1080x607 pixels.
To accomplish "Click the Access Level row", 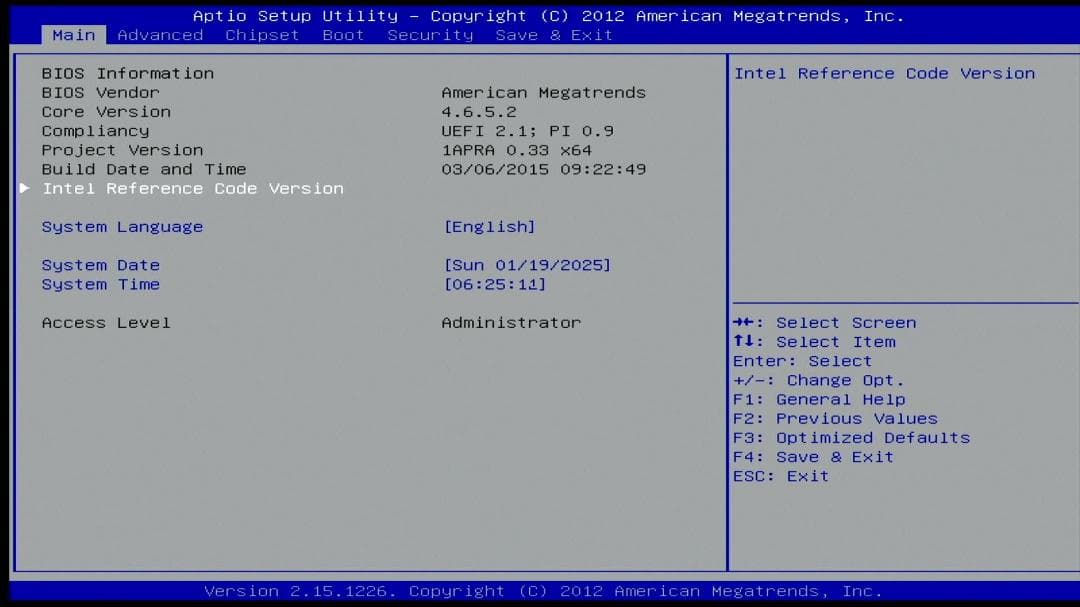I will tap(105, 322).
